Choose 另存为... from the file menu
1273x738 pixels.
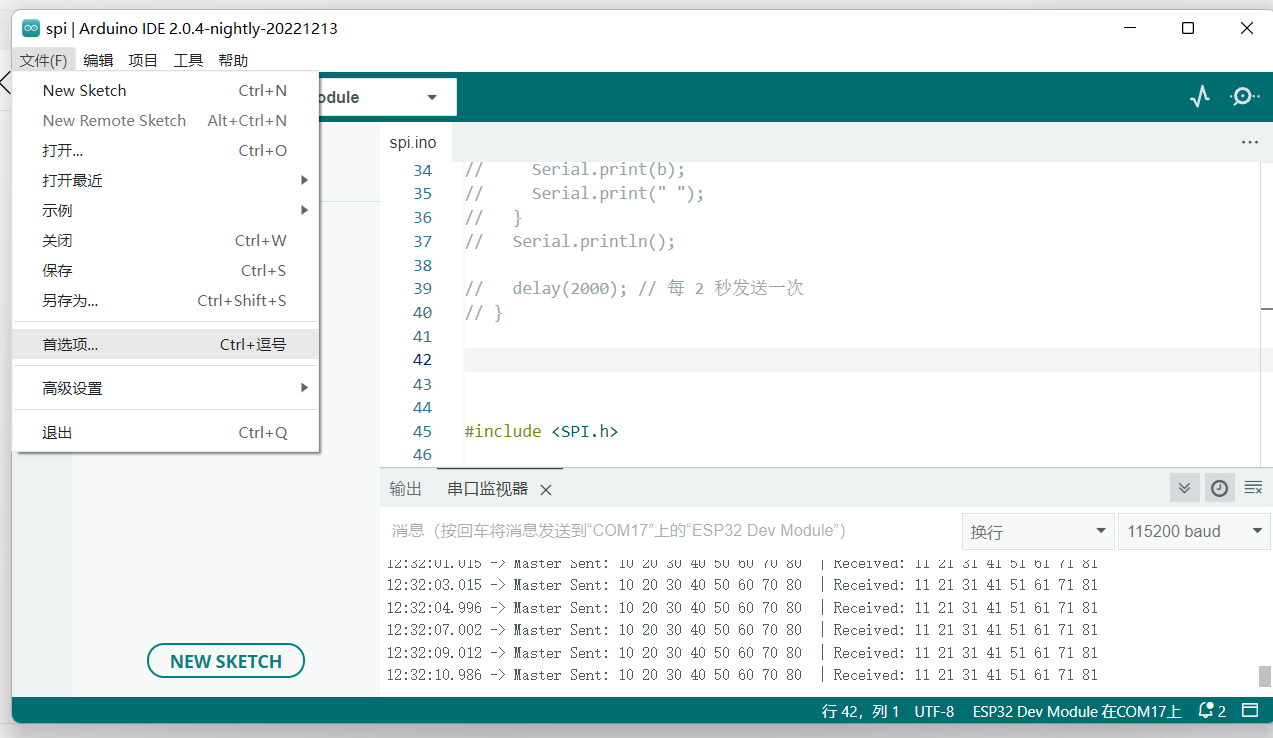pos(165,300)
